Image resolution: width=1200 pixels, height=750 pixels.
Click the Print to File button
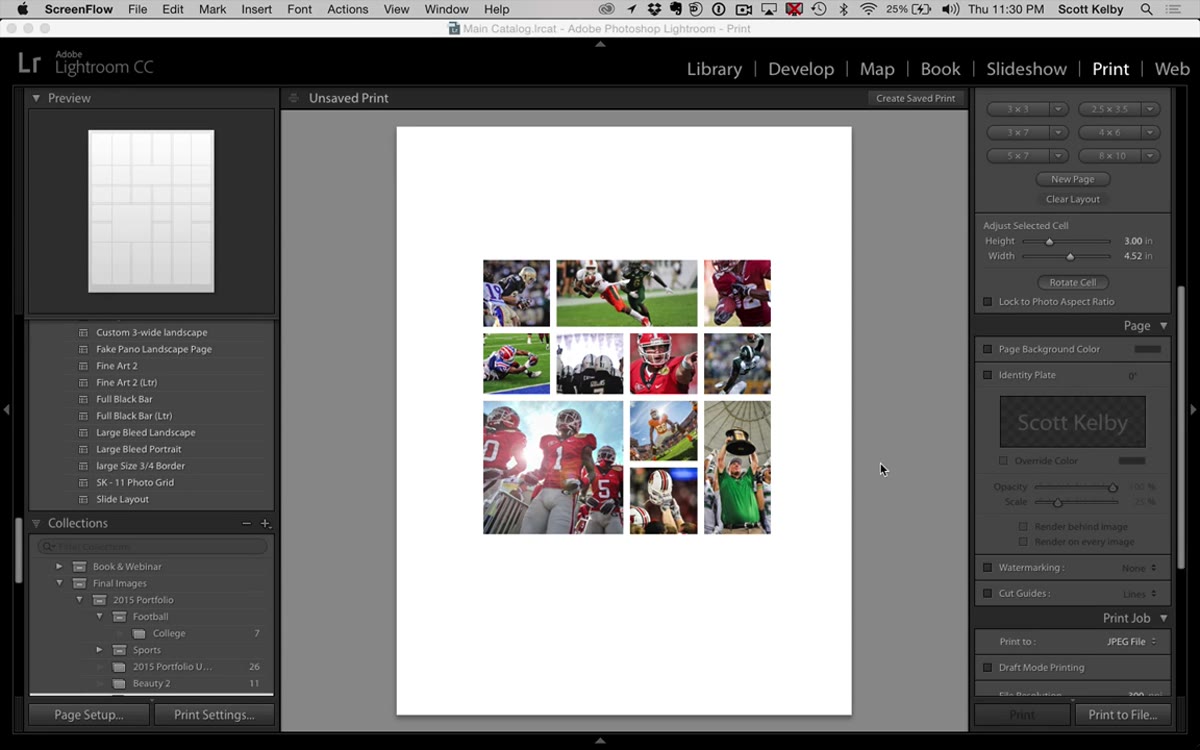point(1122,715)
